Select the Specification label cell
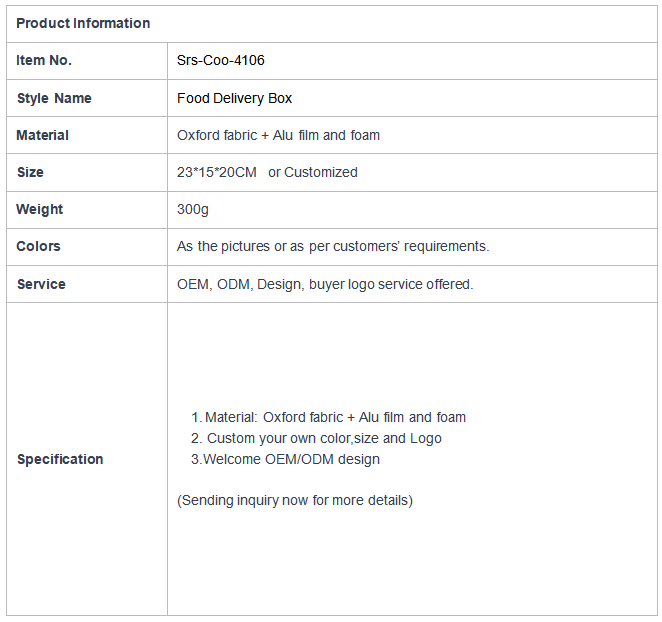 click(87, 459)
